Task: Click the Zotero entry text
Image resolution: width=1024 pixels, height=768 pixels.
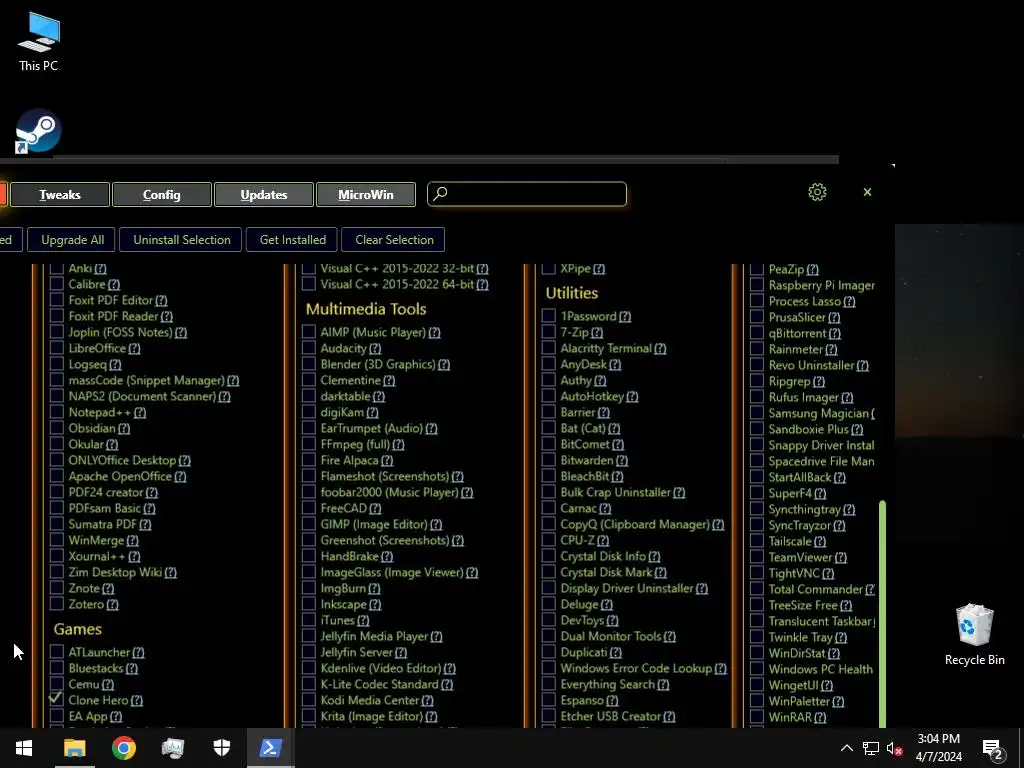Action: [86, 604]
